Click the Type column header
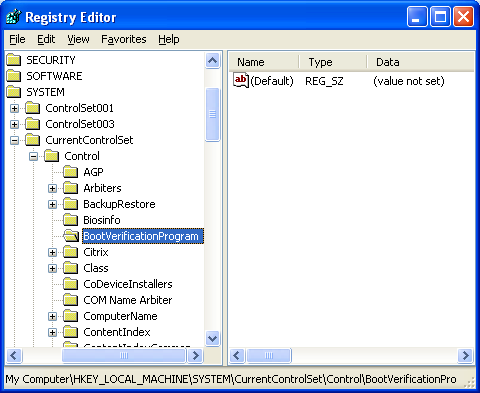The width and height of the screenshot is (480, 393). 333,62
